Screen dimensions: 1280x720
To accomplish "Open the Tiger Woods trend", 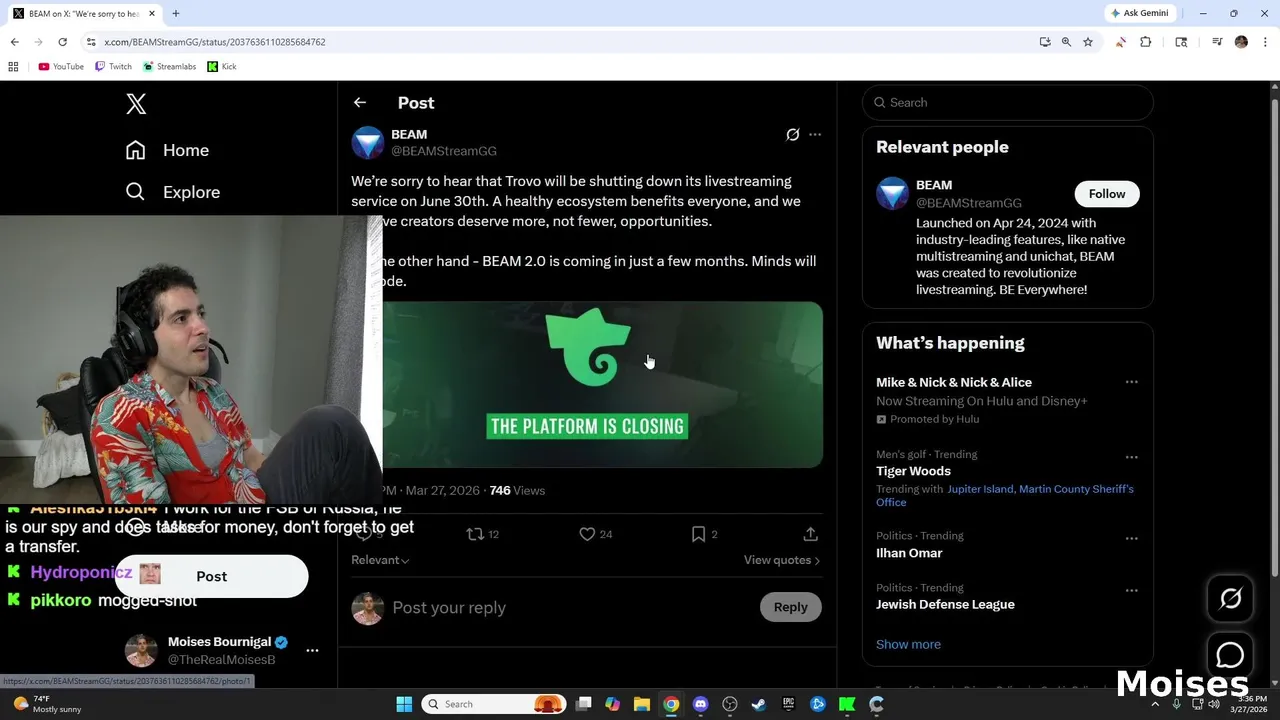I will 913,471.
